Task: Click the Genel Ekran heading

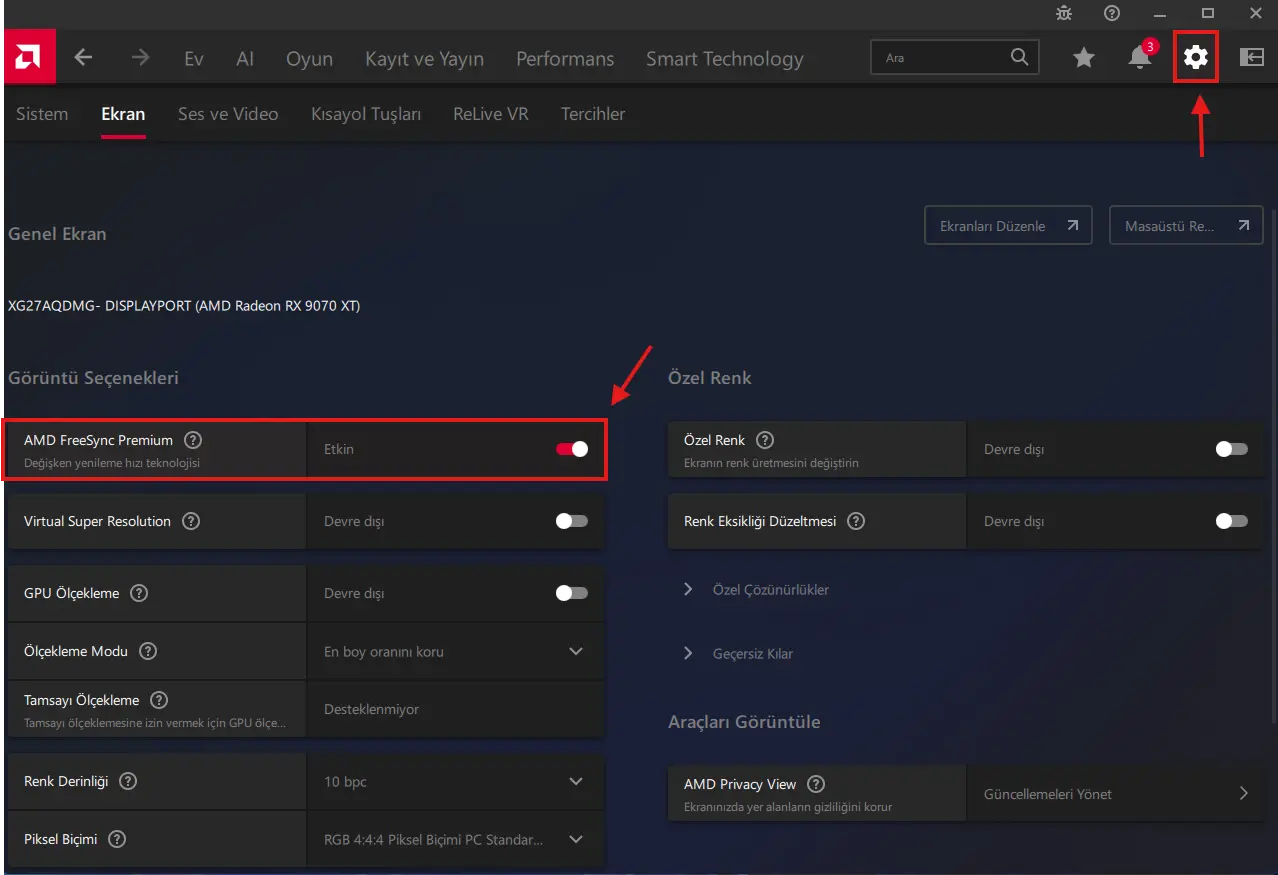Action: pos(57,234)
